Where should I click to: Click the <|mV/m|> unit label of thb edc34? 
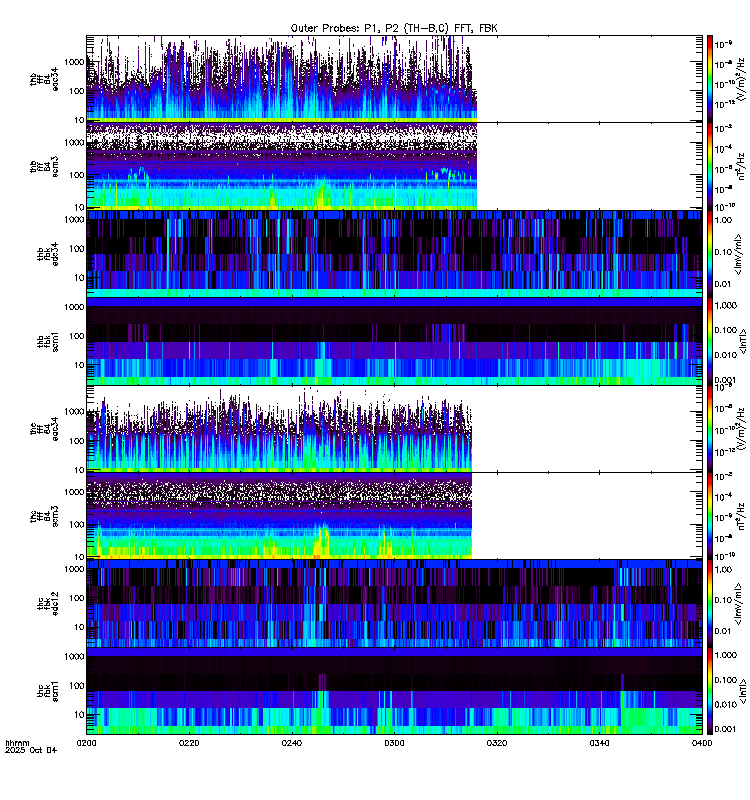[739, 254]
